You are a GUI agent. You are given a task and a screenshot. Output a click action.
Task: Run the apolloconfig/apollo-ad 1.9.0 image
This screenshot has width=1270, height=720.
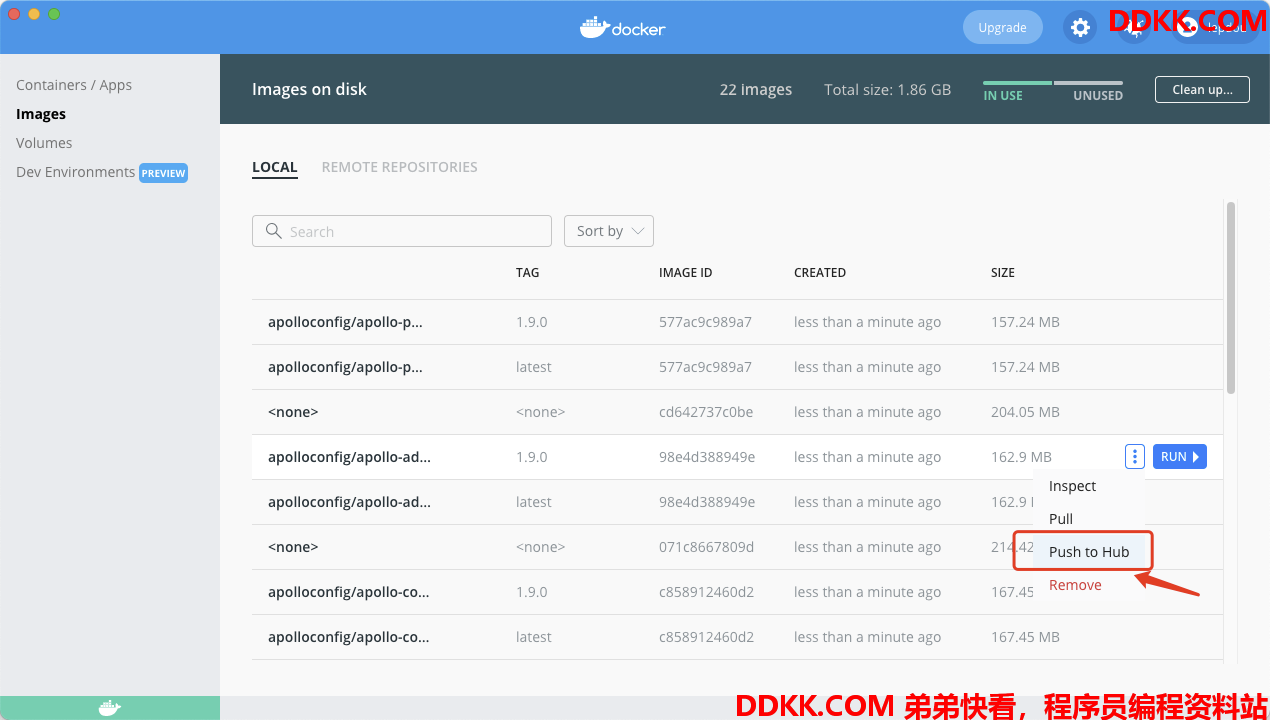click(x=1180, y=457)
